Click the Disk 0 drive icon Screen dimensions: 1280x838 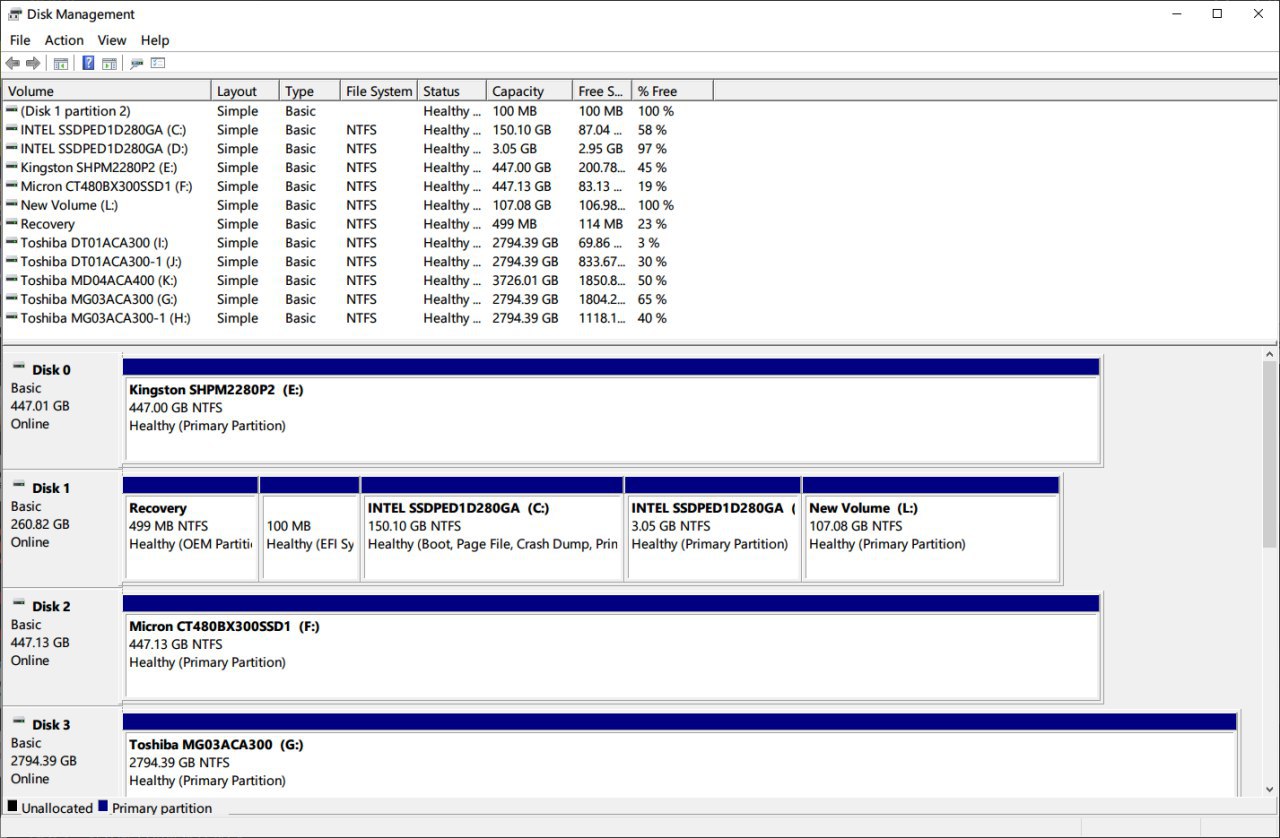click(18, 368)
